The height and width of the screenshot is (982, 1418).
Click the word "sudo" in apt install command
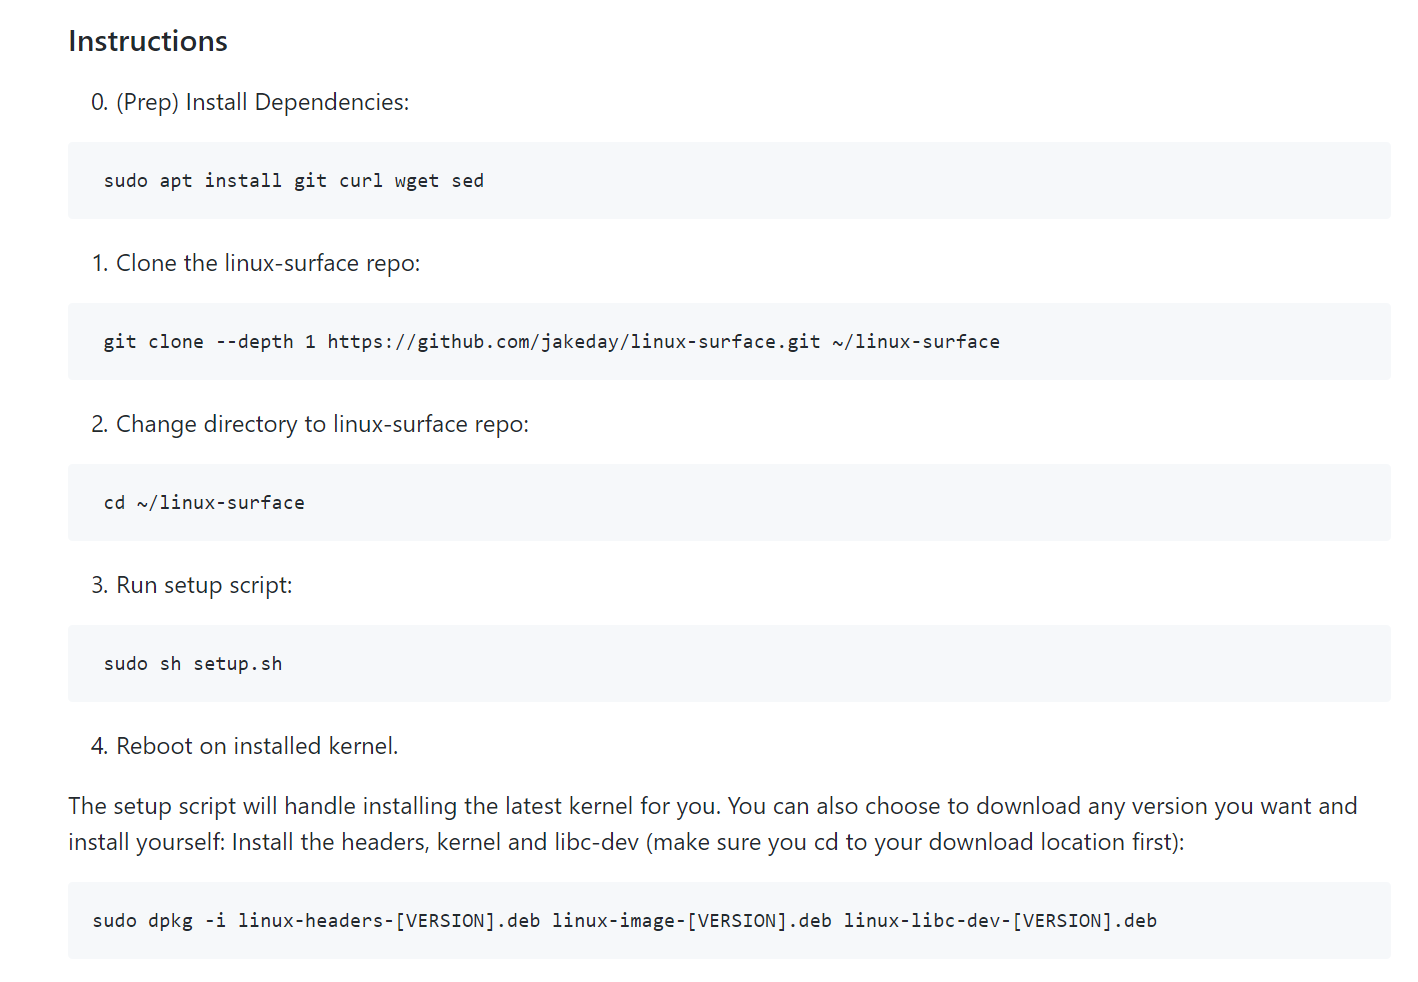point(125,181)
